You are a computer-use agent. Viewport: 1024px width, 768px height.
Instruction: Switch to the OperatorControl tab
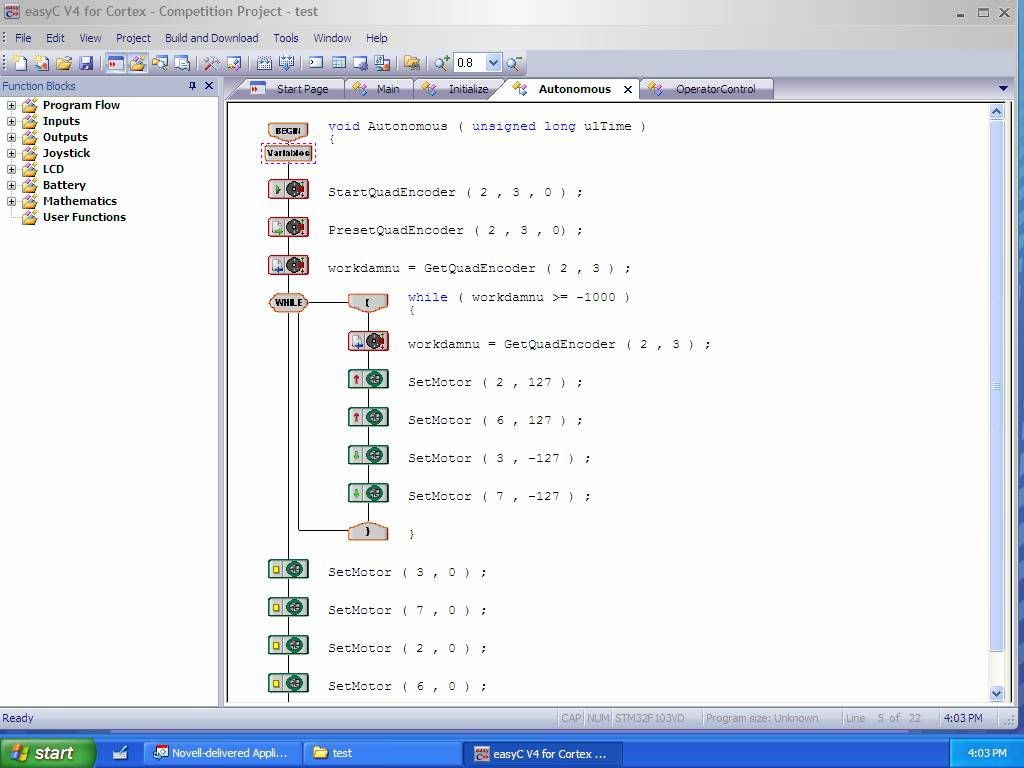pyautogui.click(x=715, y=89)
